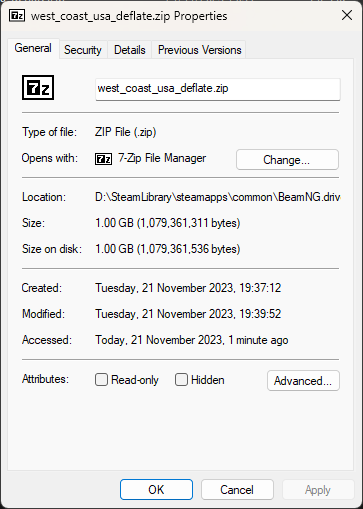Close the Properties dialog with the X
The height and width of the screenshot is (509, 363).
(x=347, y=15)
